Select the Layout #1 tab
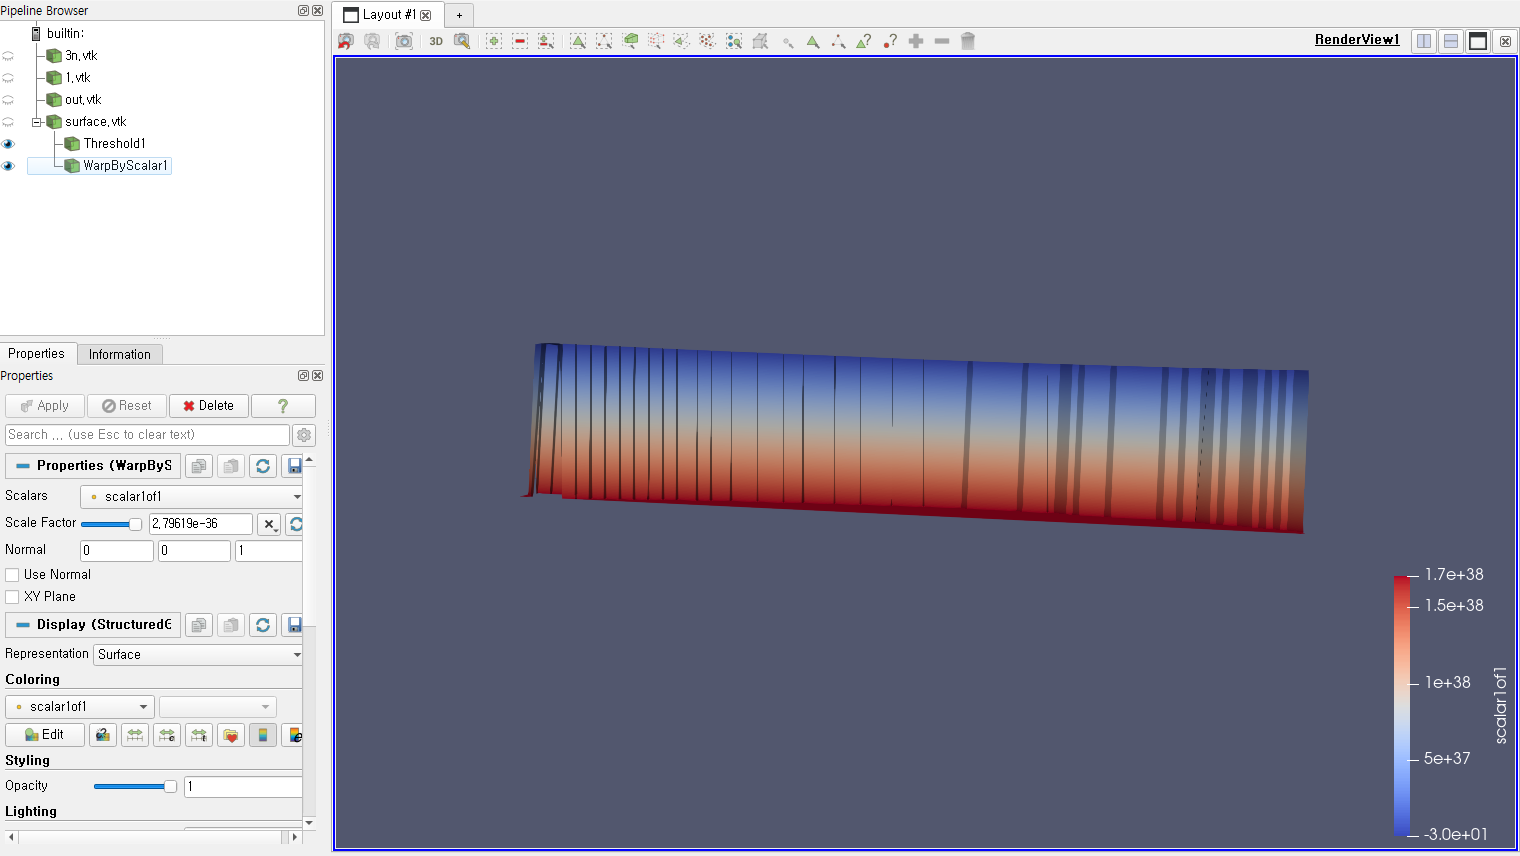This screenshot has width=1520, height=856. (x=381, y=15)
